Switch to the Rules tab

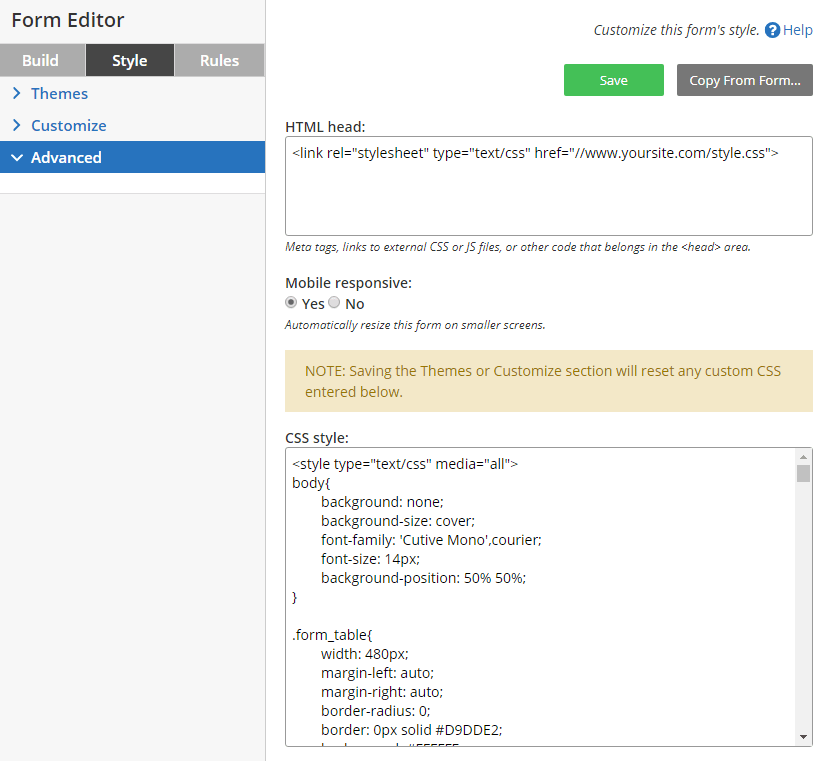pos(218,60)
